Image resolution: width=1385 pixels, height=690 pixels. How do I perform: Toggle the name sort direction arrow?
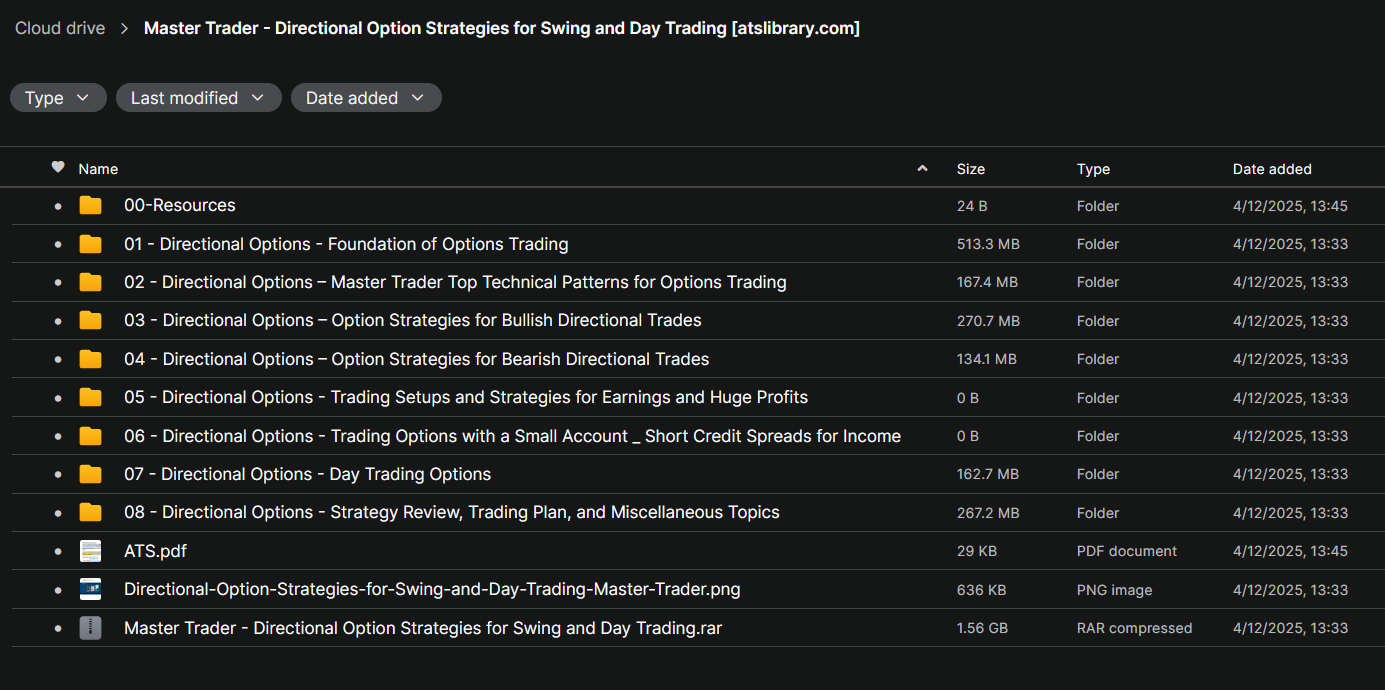click(922, 169)
